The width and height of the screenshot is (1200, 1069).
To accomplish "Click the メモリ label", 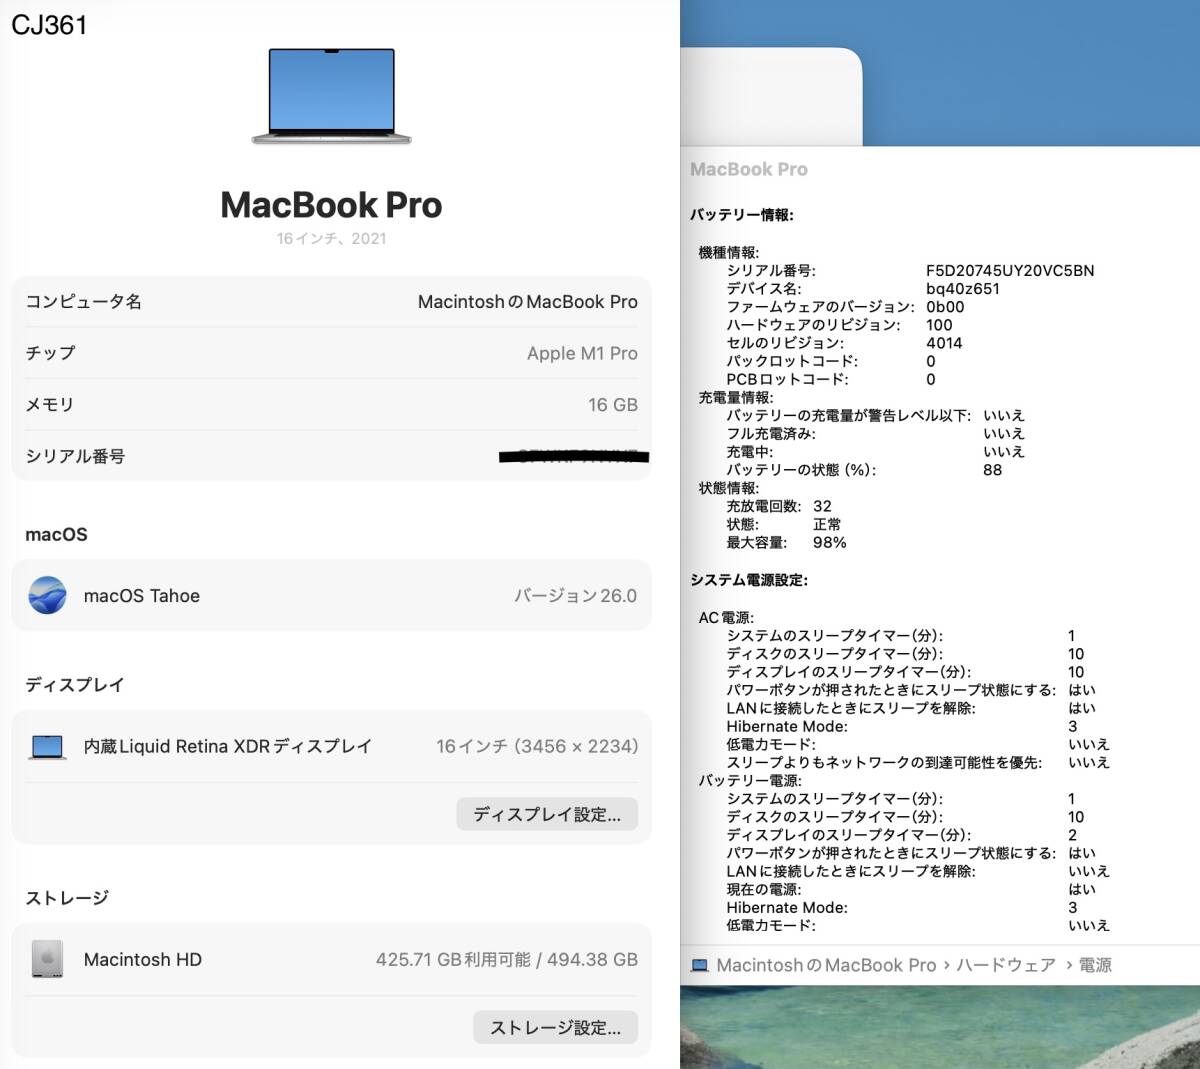I will 49,405.
